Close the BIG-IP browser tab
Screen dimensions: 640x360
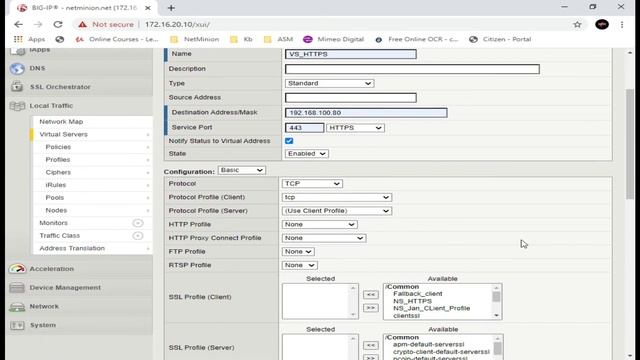click(148, 8)
